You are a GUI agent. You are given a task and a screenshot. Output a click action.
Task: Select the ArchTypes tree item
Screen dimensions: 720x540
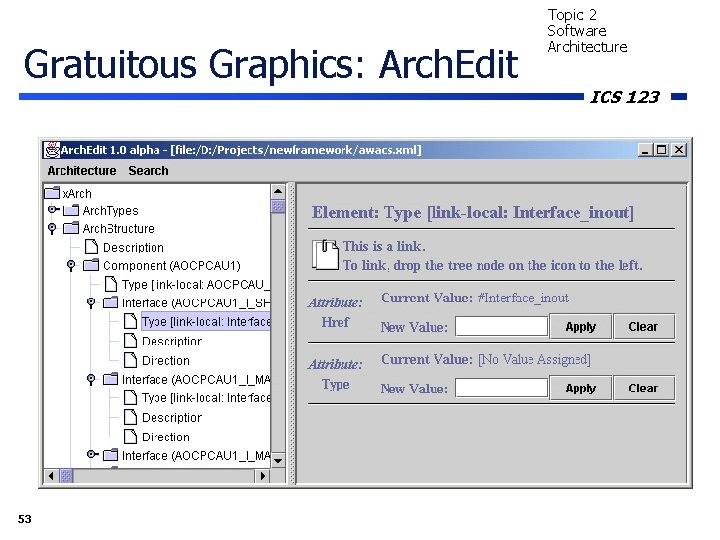tap(110, 211)
